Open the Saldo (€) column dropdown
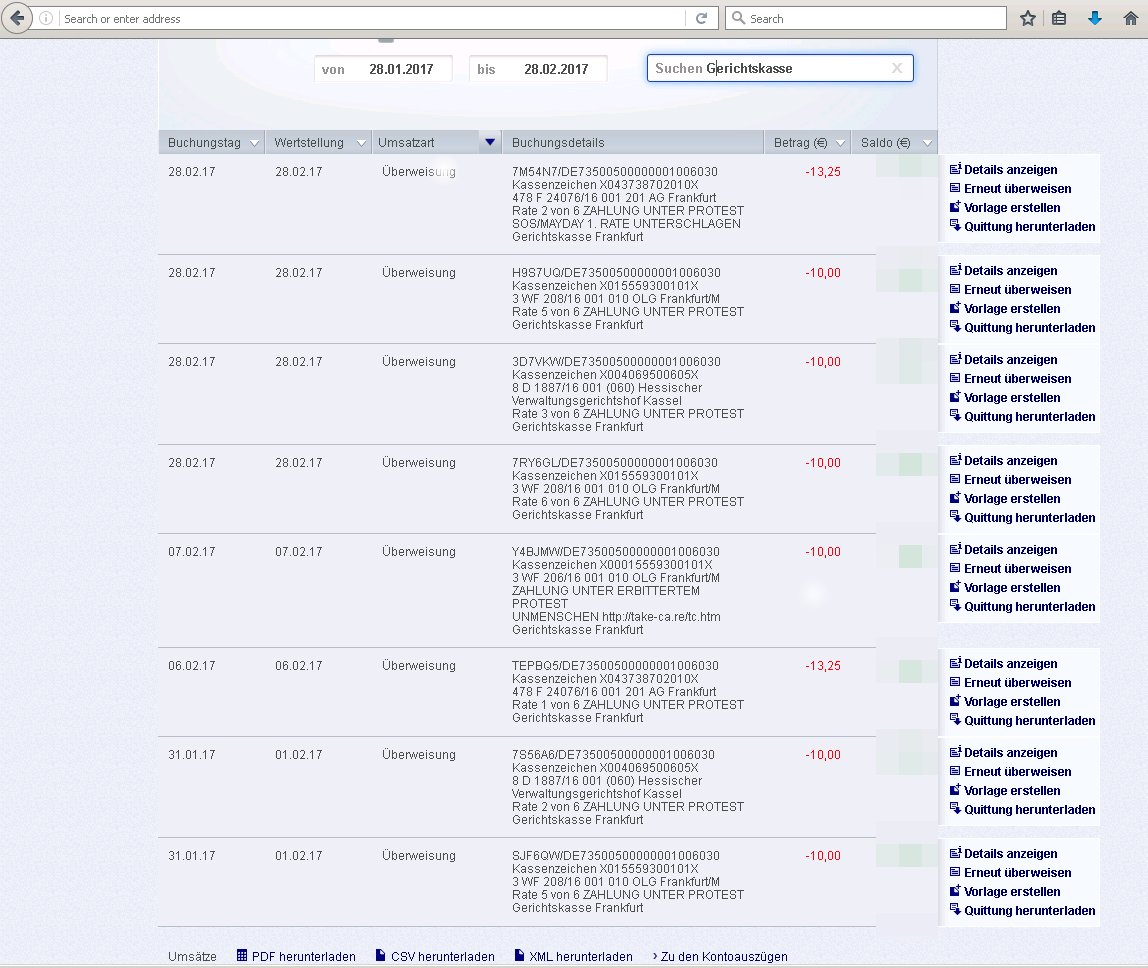 pyautogui.click(x=926, y=143)
